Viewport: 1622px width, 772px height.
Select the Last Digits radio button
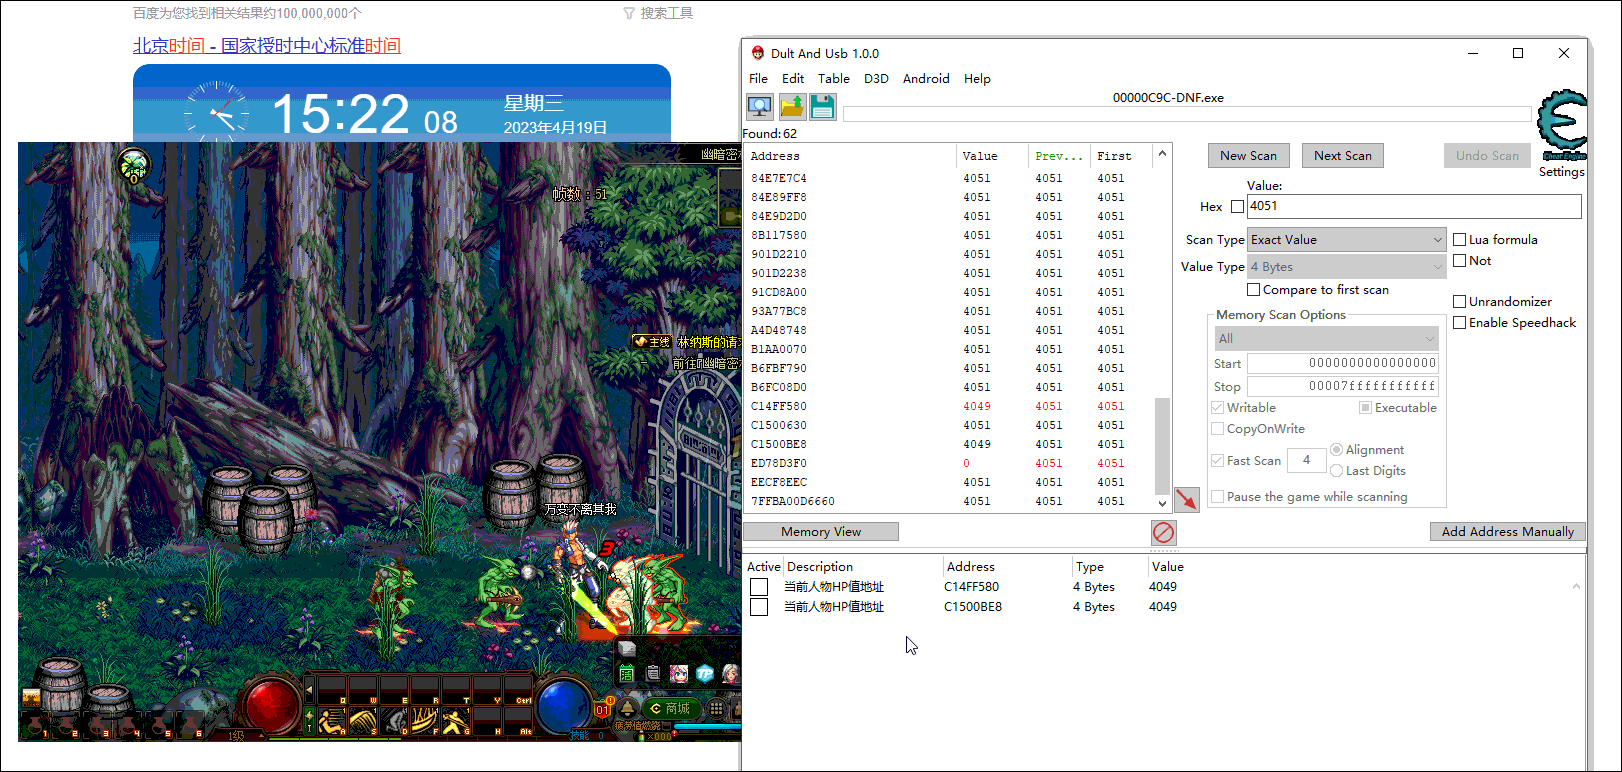(1336, 471)
